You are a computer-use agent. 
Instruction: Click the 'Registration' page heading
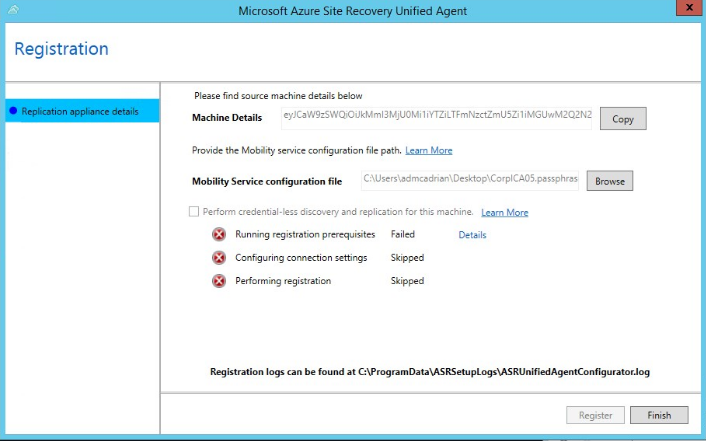coord(61,49)
